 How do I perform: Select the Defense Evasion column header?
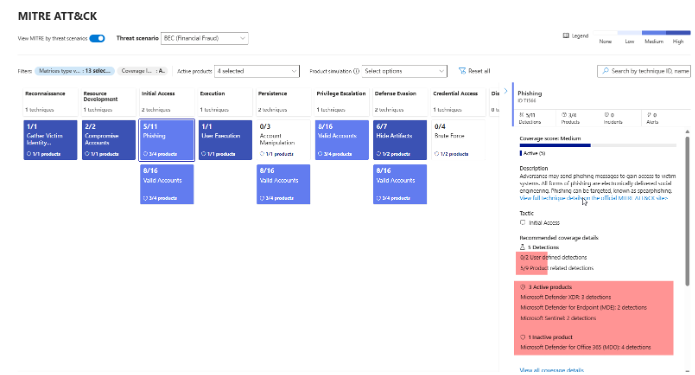click(400, 102)
